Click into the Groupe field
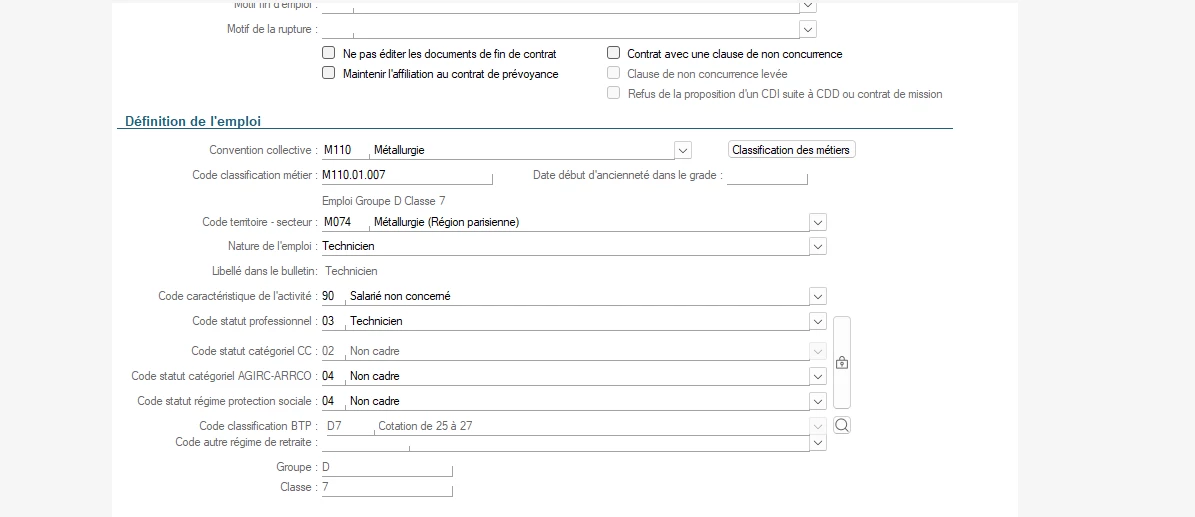The height and width of the screenshot is (517, 1195). 386,467
